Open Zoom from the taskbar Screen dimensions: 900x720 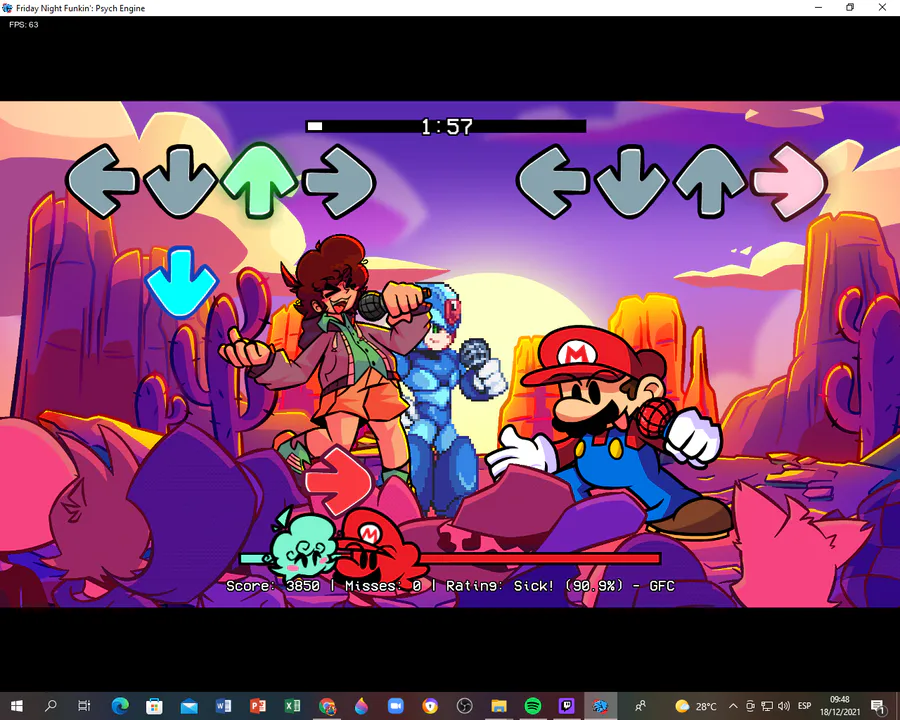coord(395,706)
